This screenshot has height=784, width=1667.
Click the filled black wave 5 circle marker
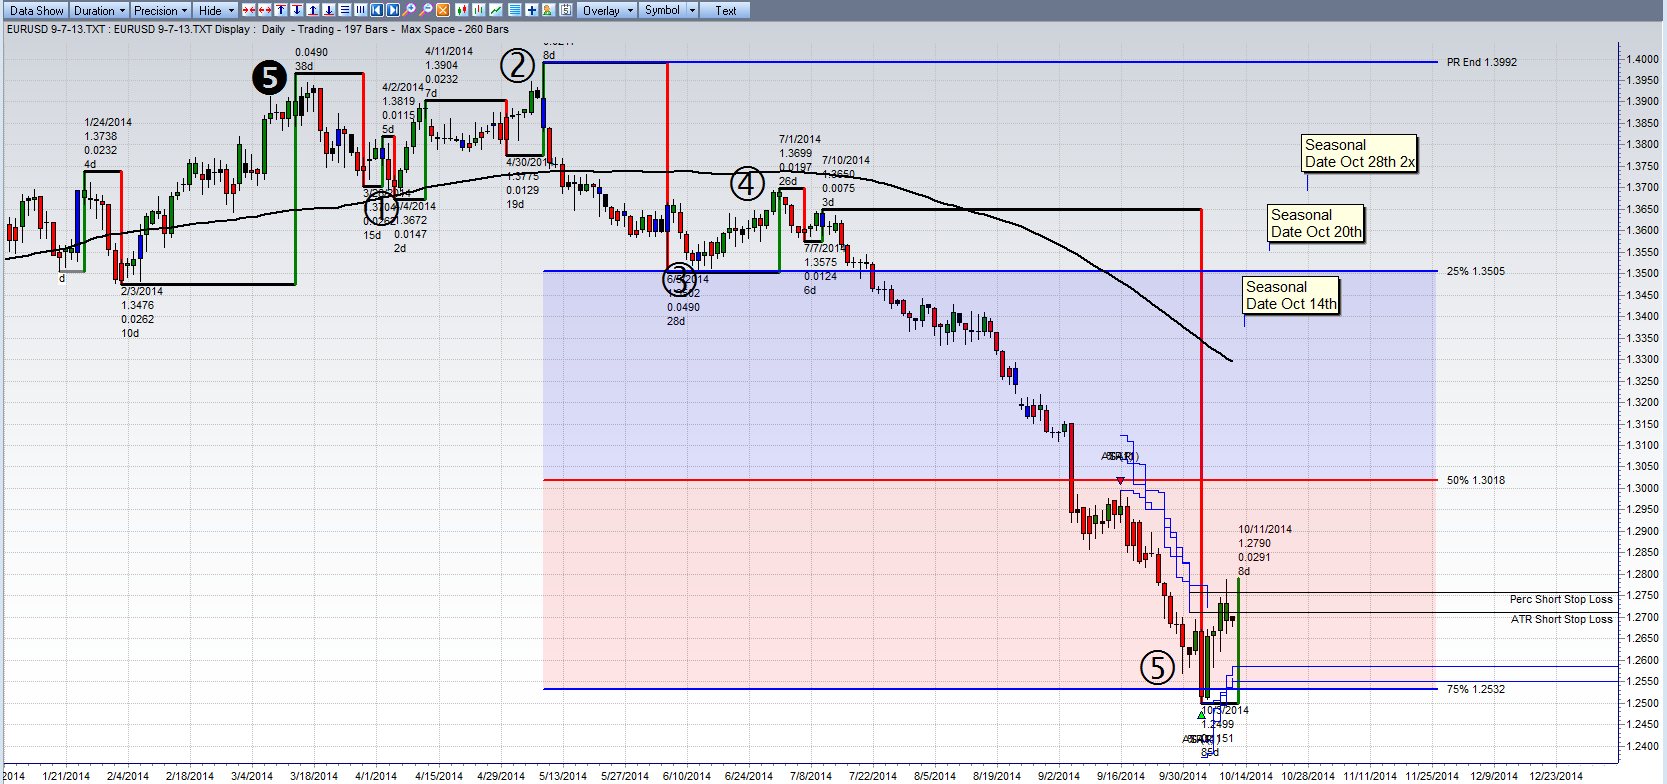(269, 77)
